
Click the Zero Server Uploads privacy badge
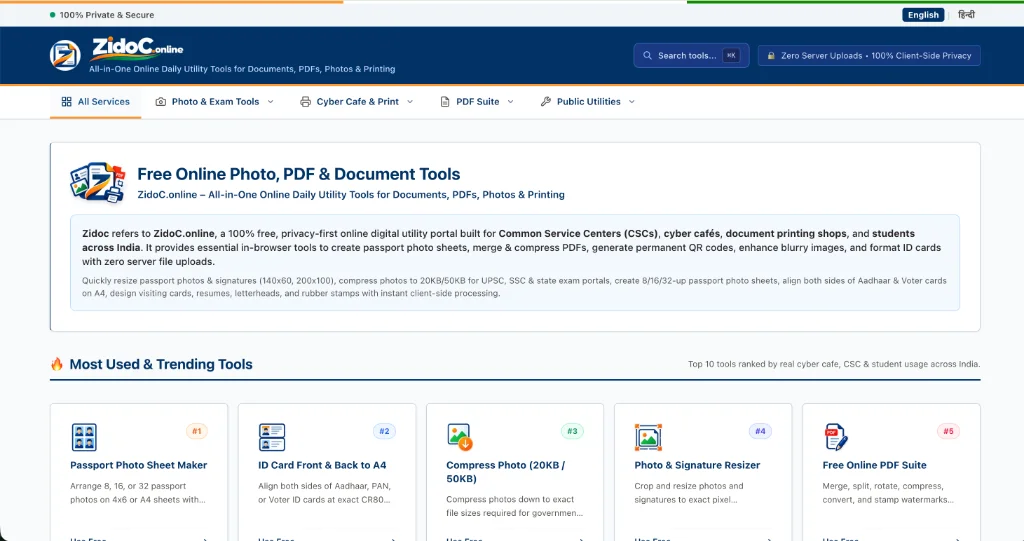click(869, 56)
